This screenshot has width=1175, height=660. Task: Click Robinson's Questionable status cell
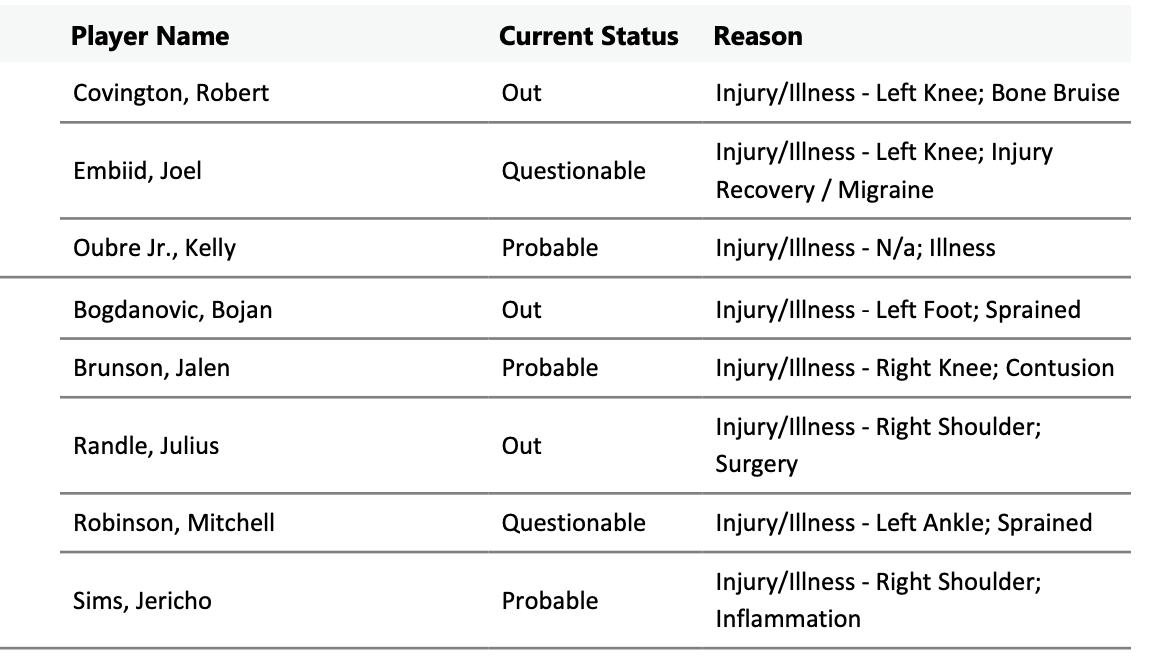tap(573, 523)
